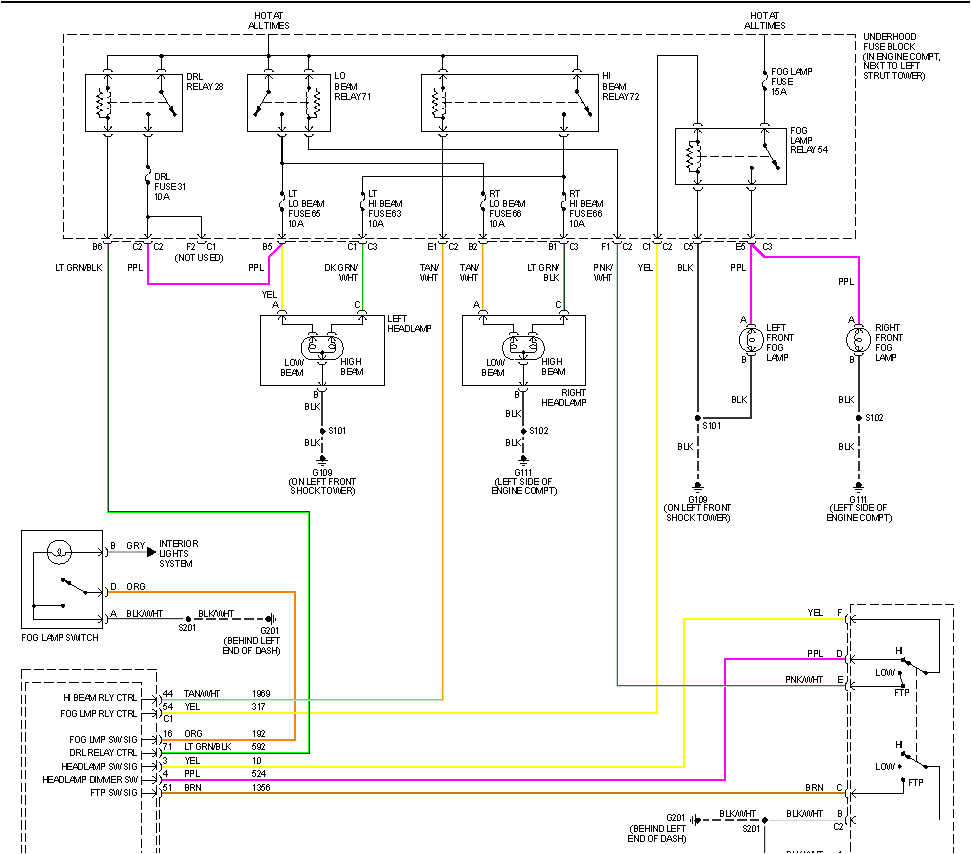Click the Interior Lights System arrow

(152, 551)
